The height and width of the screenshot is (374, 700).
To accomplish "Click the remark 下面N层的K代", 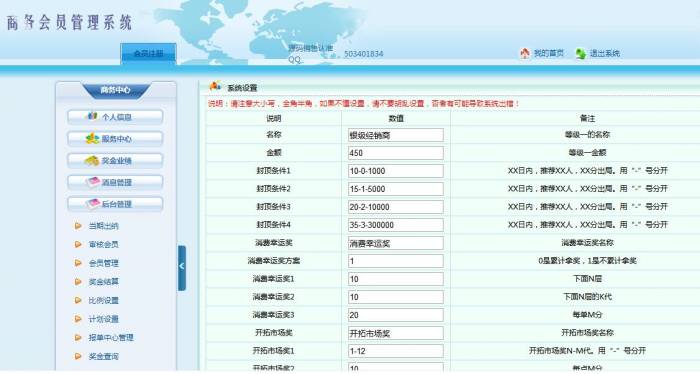I will click(588, 297).
